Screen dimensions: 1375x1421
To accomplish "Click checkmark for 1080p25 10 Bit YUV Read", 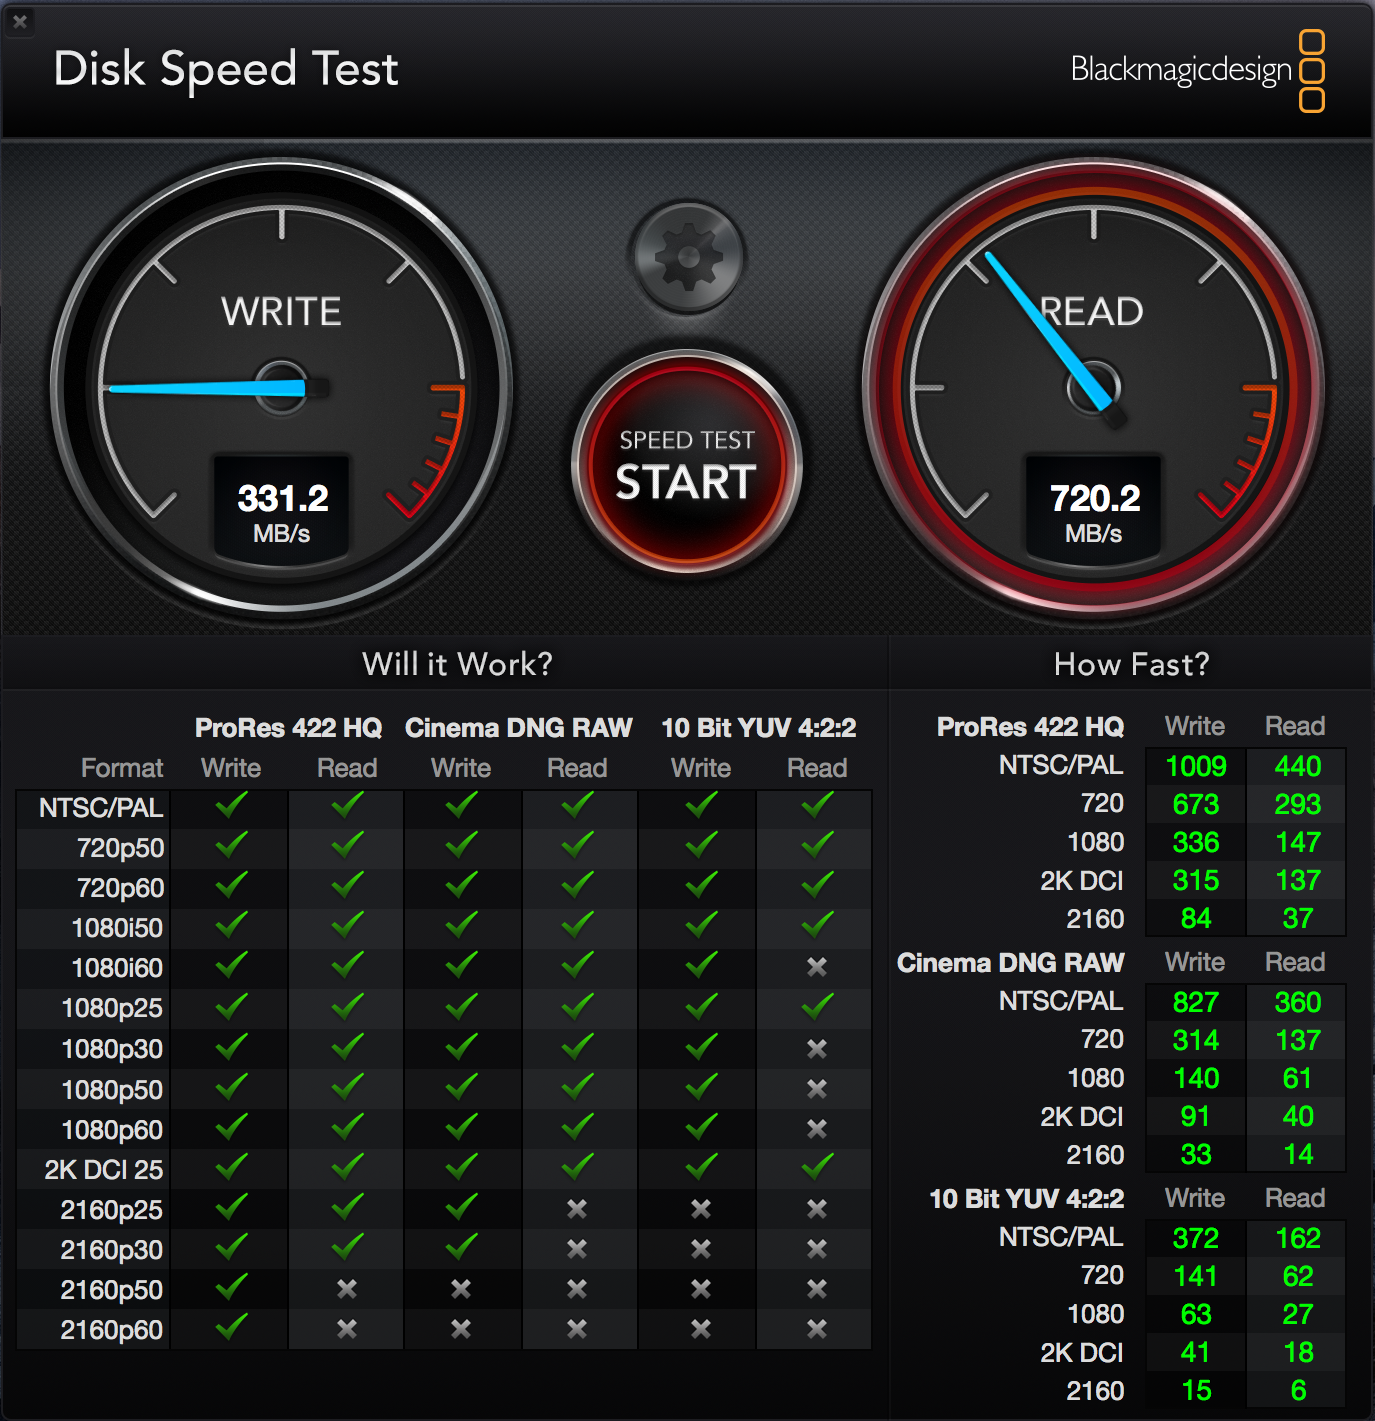I will tap(817, 1006).
